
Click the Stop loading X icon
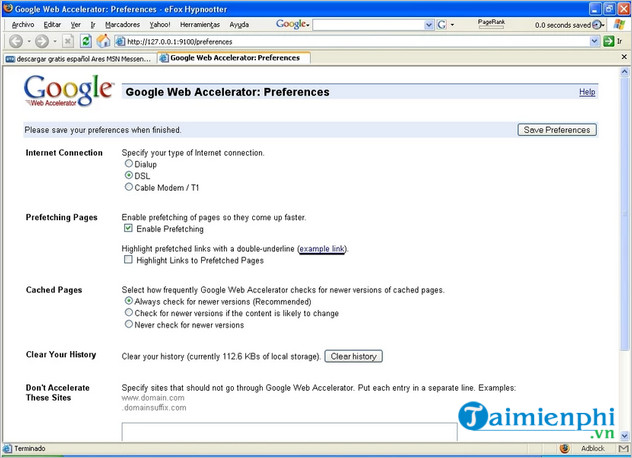click(68, 41)
